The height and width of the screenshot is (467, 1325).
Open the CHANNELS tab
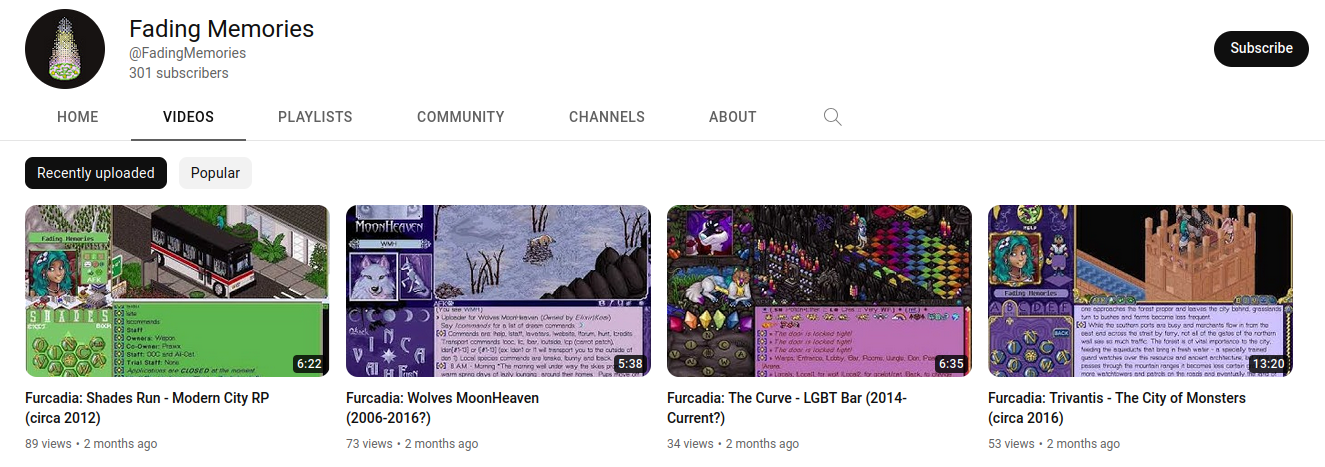click(607, 117)
